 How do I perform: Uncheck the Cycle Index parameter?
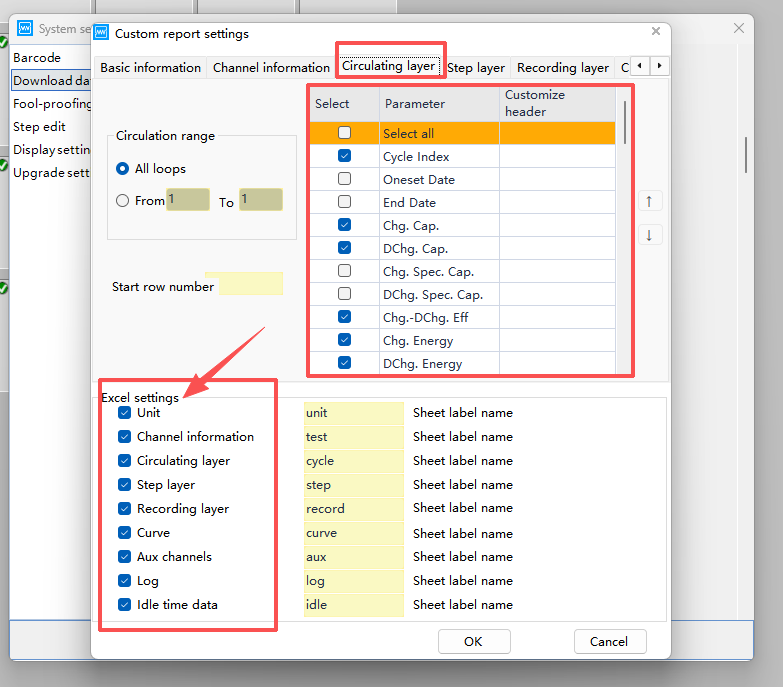click(344, 156)
